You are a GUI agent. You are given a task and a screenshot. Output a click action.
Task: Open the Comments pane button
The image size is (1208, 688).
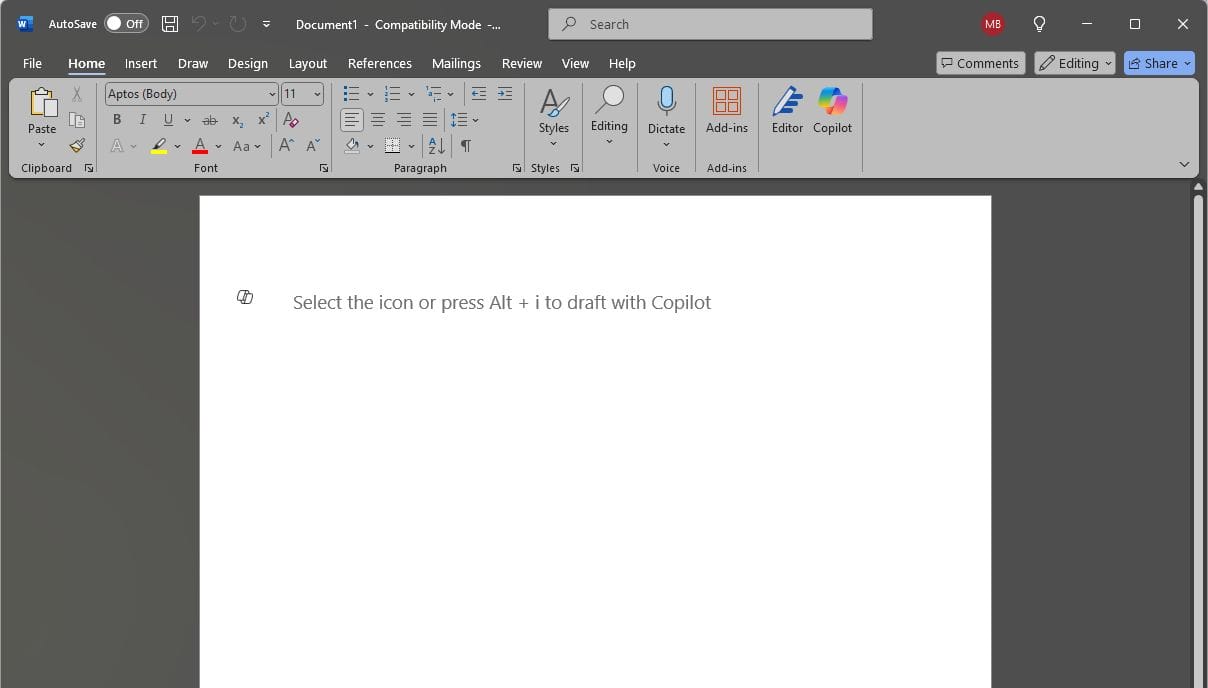point(979,63)
